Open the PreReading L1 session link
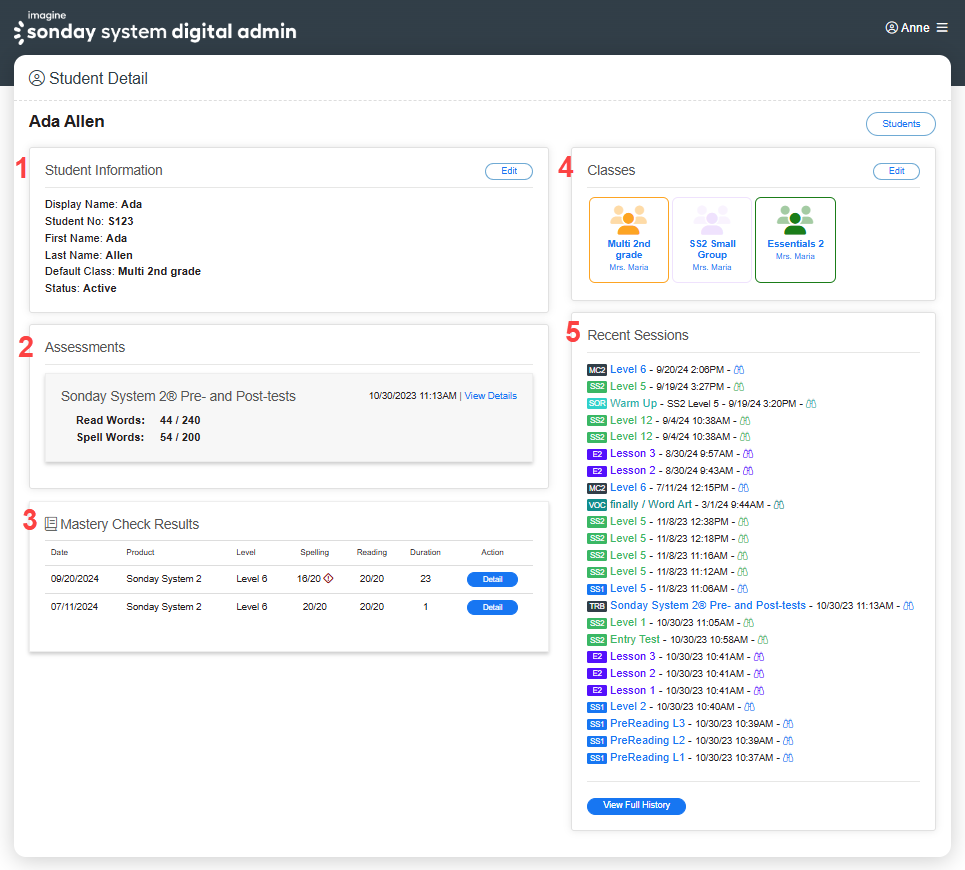This screenshot has height=870, width=965. click(x=647, y=757)
